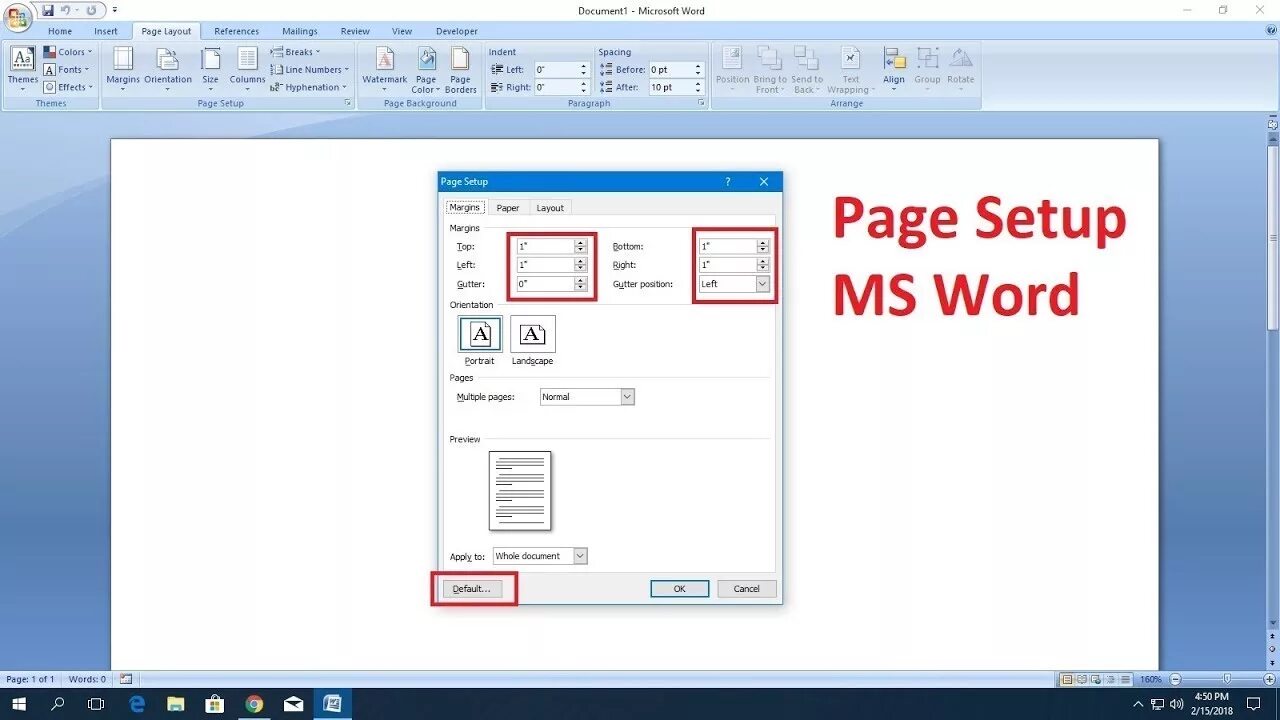Open theme Effects menu
1280x720 pixels.
tap(68, 87)
